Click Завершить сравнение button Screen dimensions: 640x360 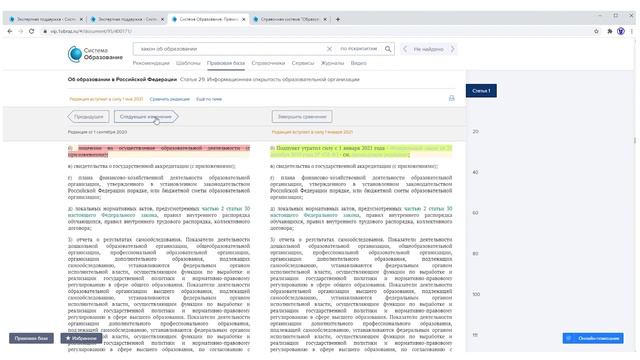[x=302, y=117]
